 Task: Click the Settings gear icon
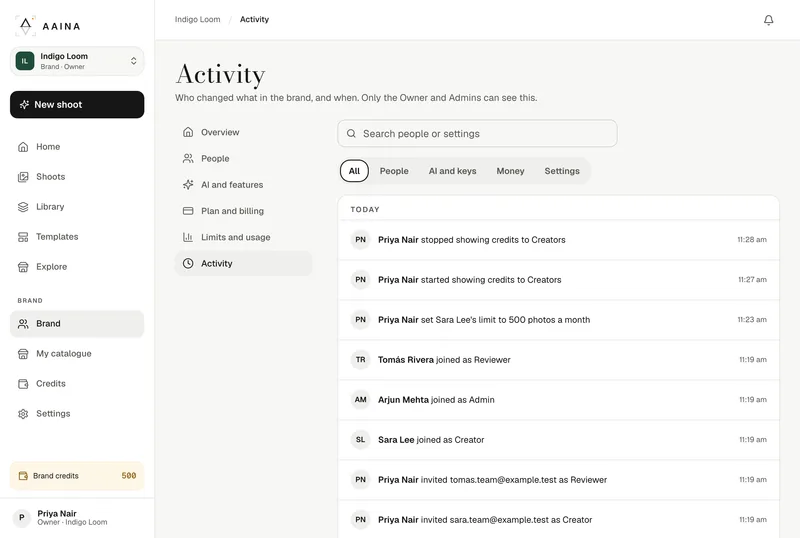[23, 414]
